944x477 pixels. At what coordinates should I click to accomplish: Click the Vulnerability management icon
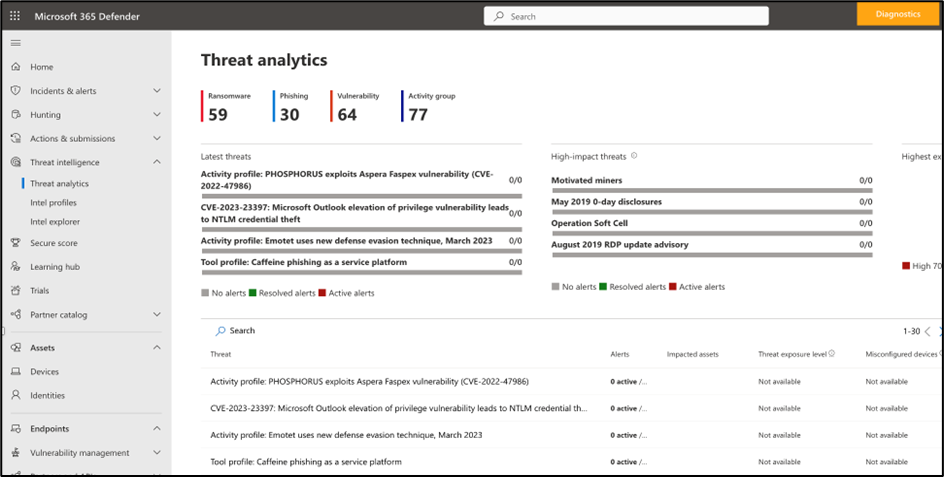pos(16,452)
